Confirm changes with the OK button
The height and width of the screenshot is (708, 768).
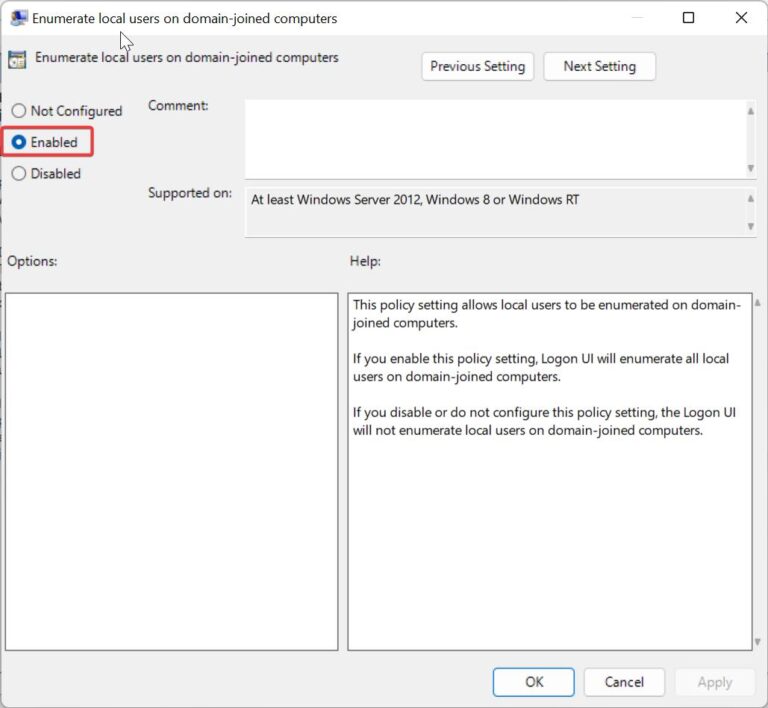coord(534,682)
